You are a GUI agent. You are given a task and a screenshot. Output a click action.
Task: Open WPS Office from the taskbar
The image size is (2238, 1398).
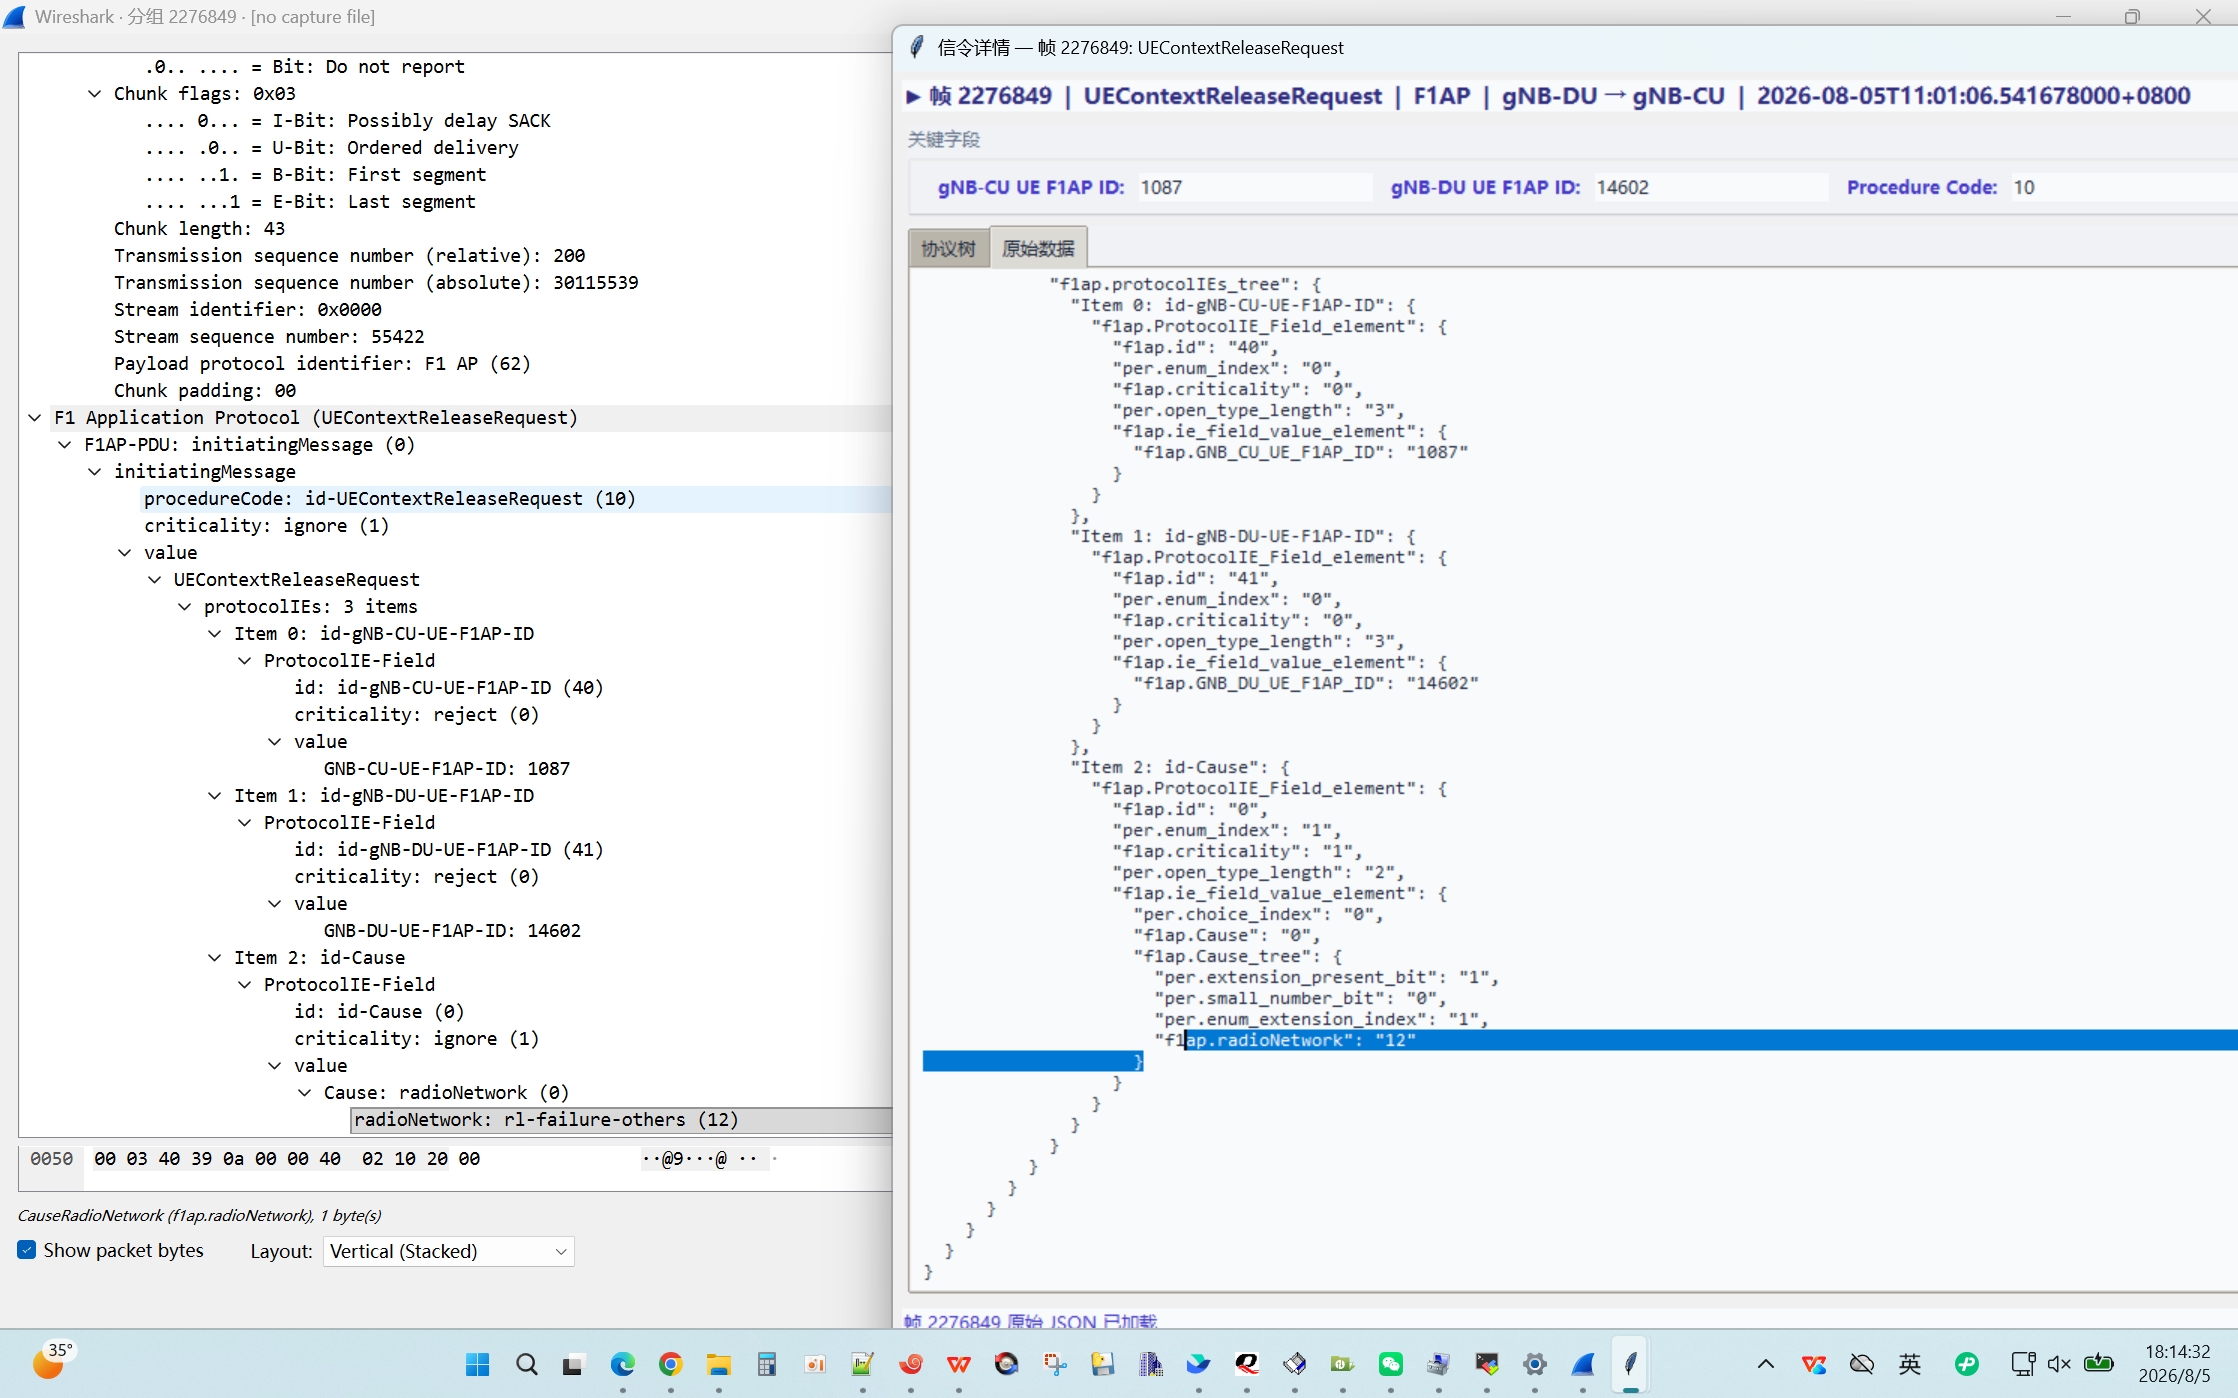[959, 1364]
